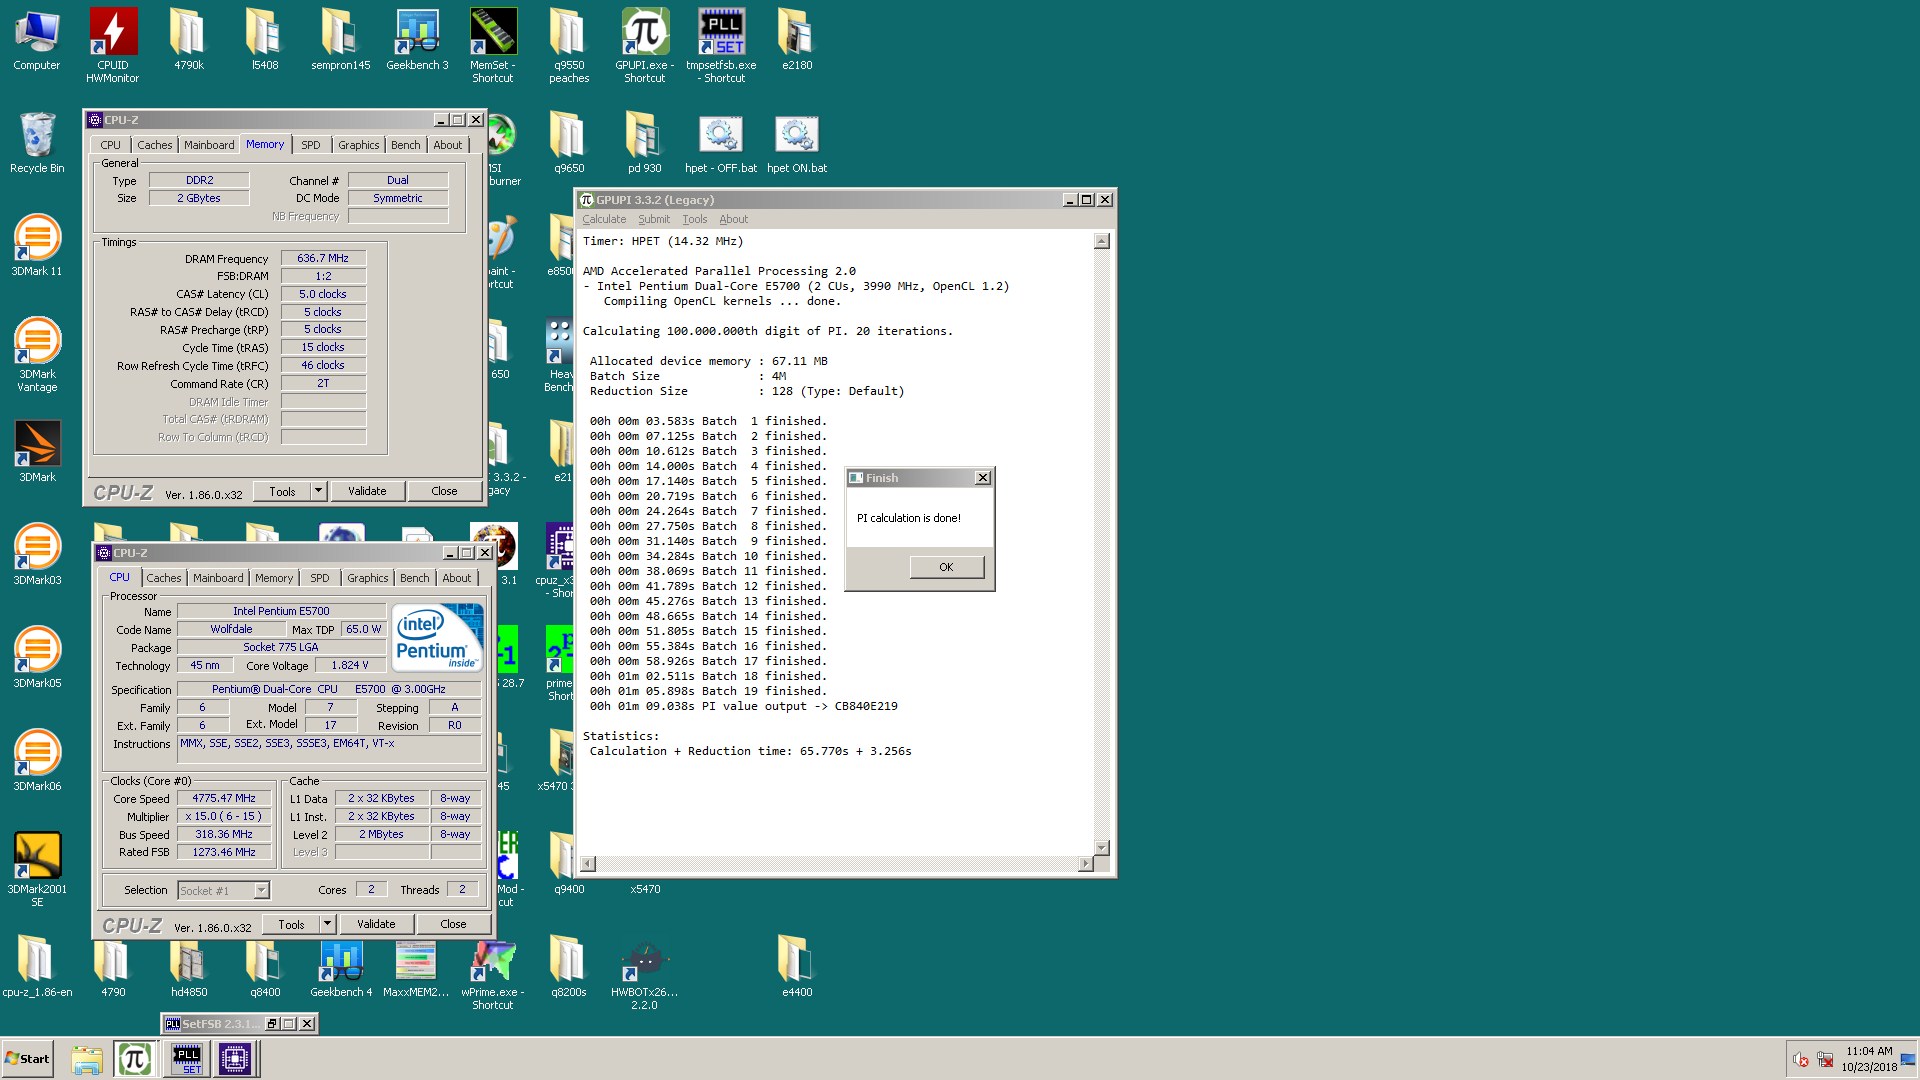Select About tab in upper CPU-Z
Screen dimensions: 1920x1080
coord(448,145)
